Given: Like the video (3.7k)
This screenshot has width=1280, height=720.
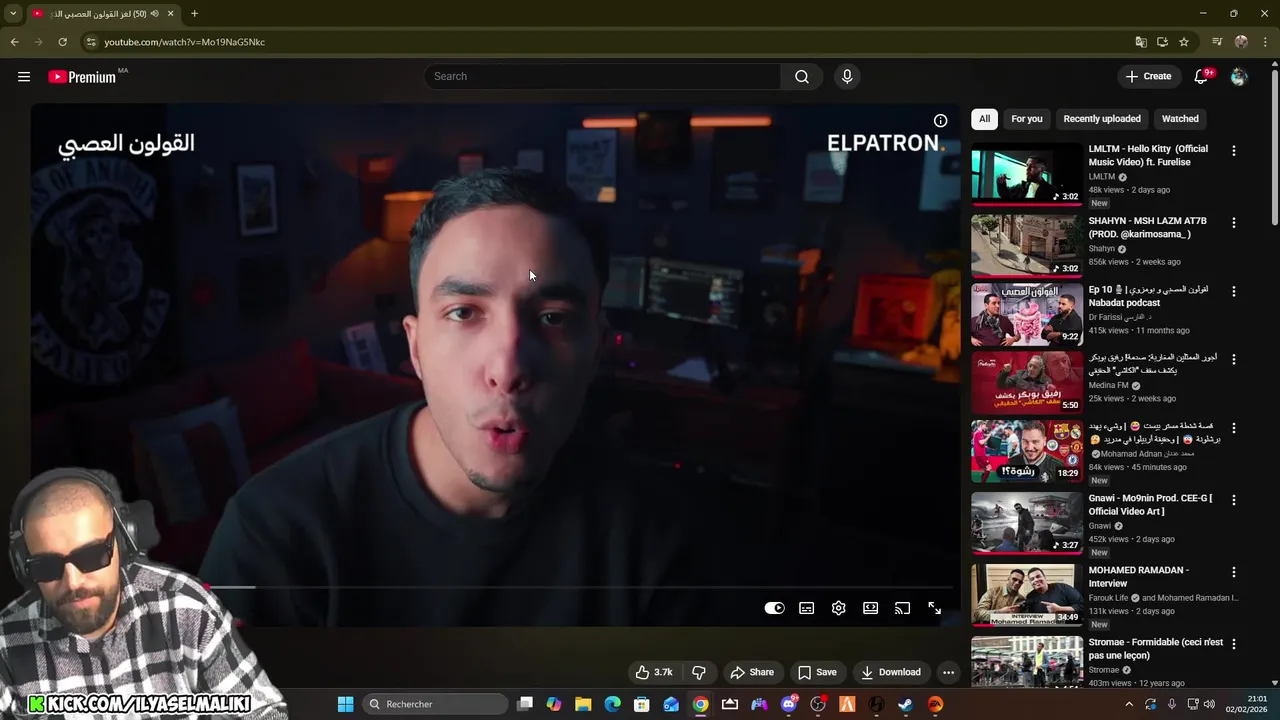Looking at the screenshot, I should click(x=654, y=672).
